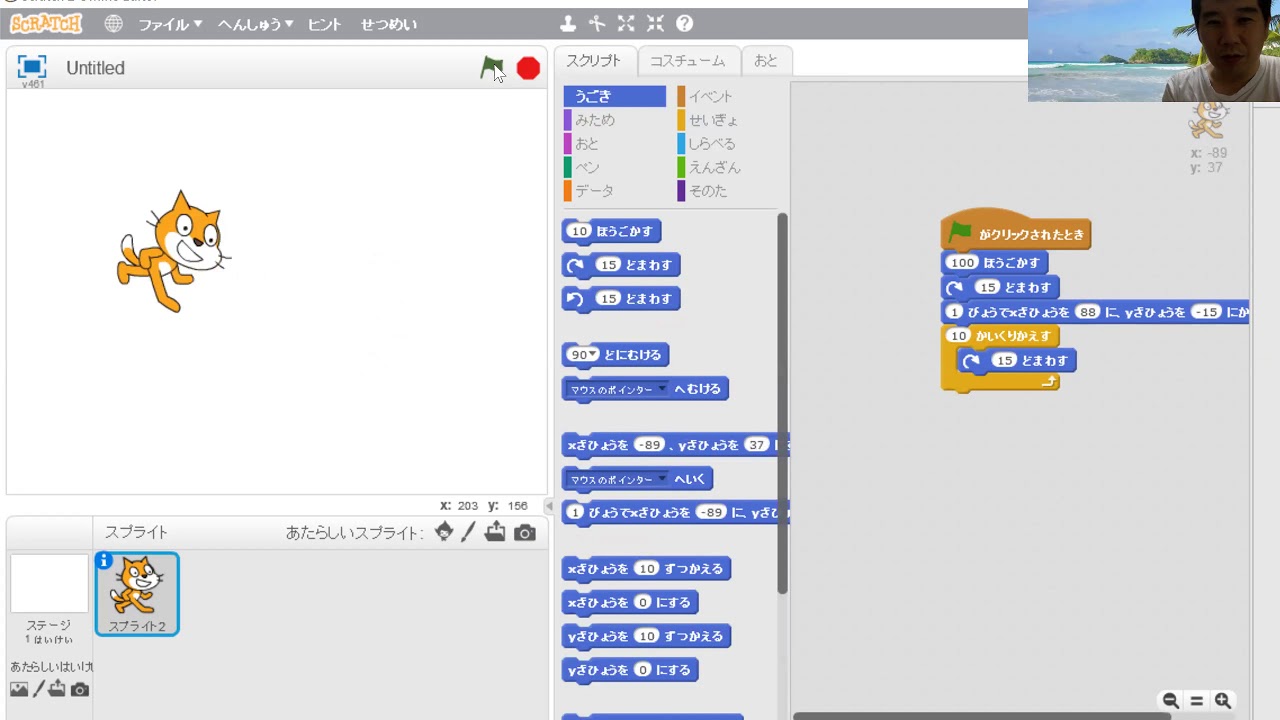Select the しらべる block category
Viewport: 1280px width, 720px height.
(x=727, y=144)
